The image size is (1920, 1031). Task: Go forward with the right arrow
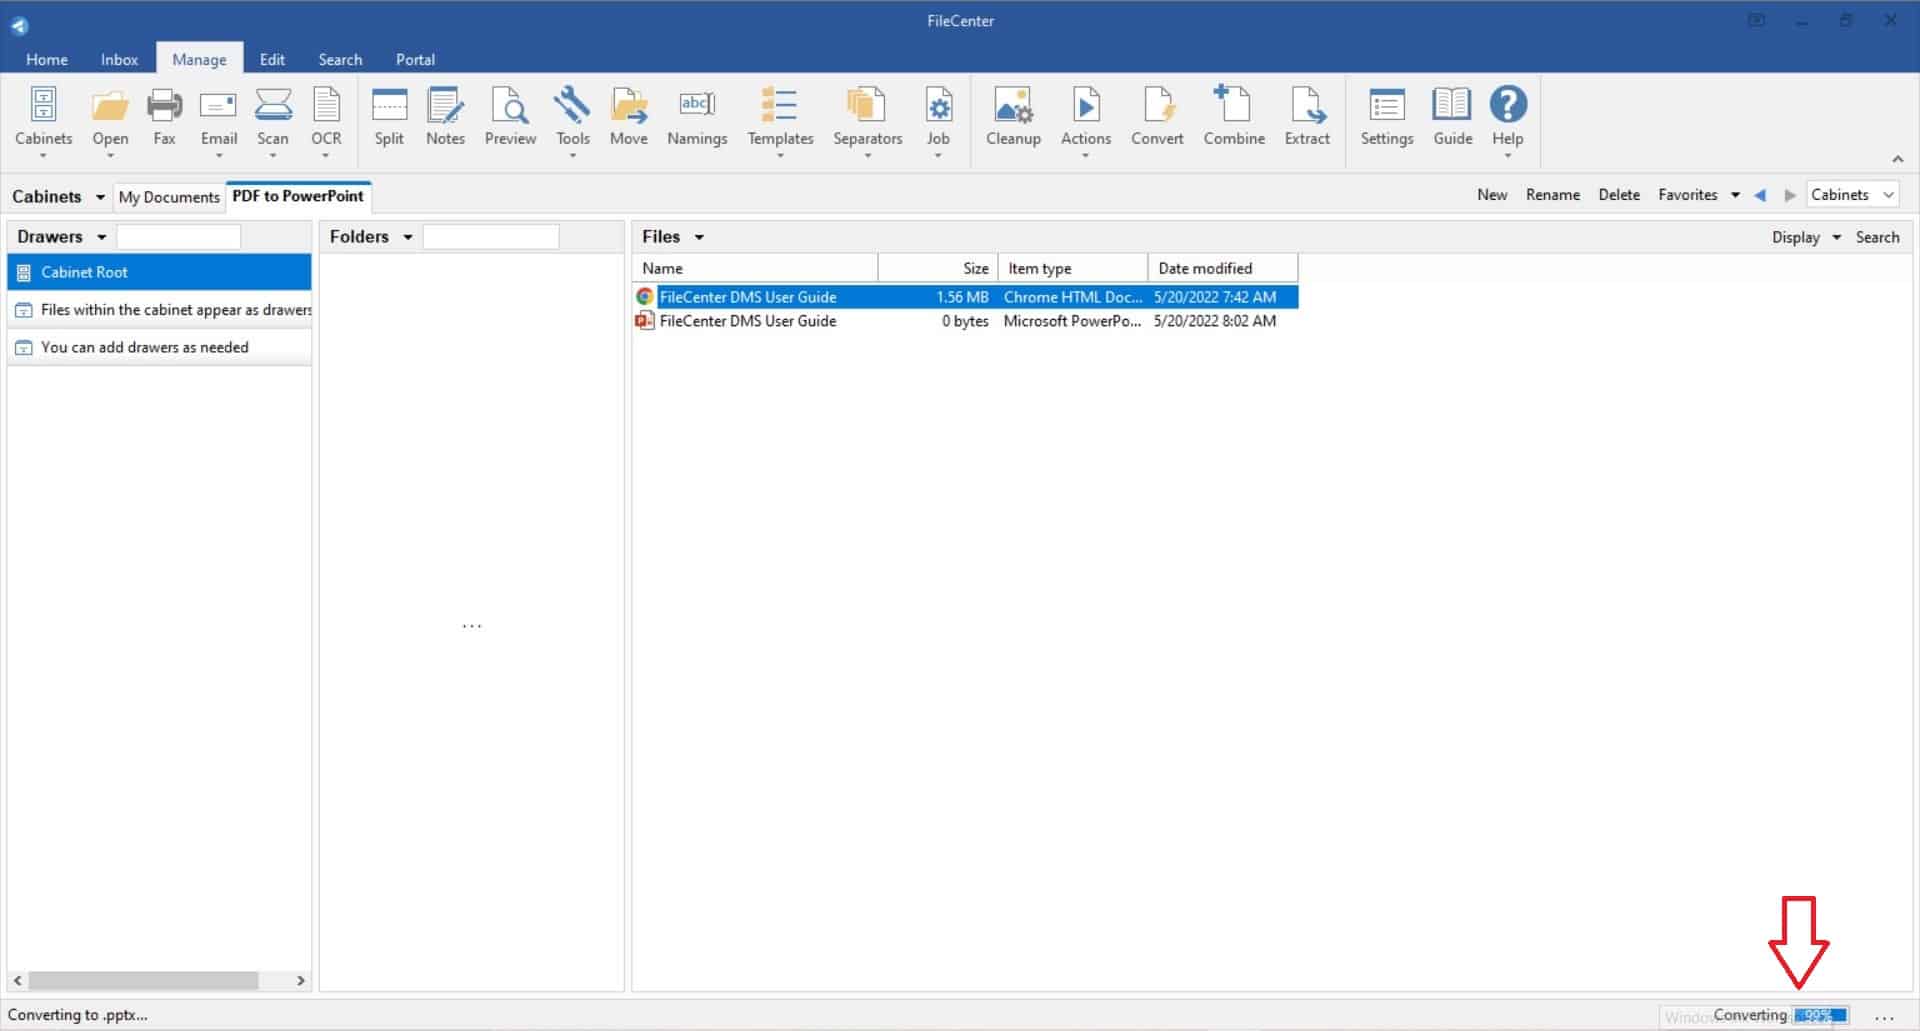coord(1790,195)
